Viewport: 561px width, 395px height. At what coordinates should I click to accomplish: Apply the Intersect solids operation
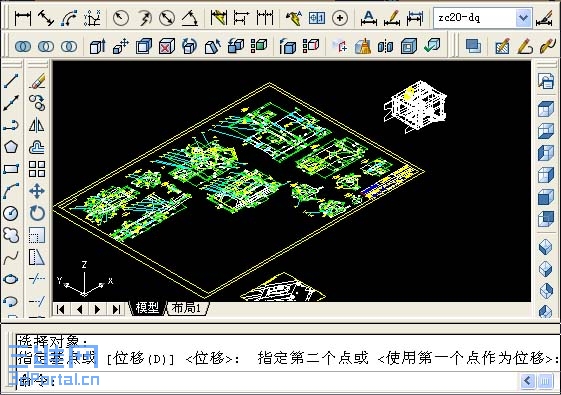[x=69, y=46]
